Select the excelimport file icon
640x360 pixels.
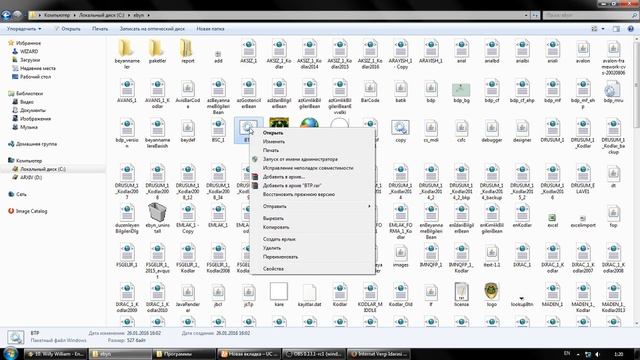[x=583, y=218]
